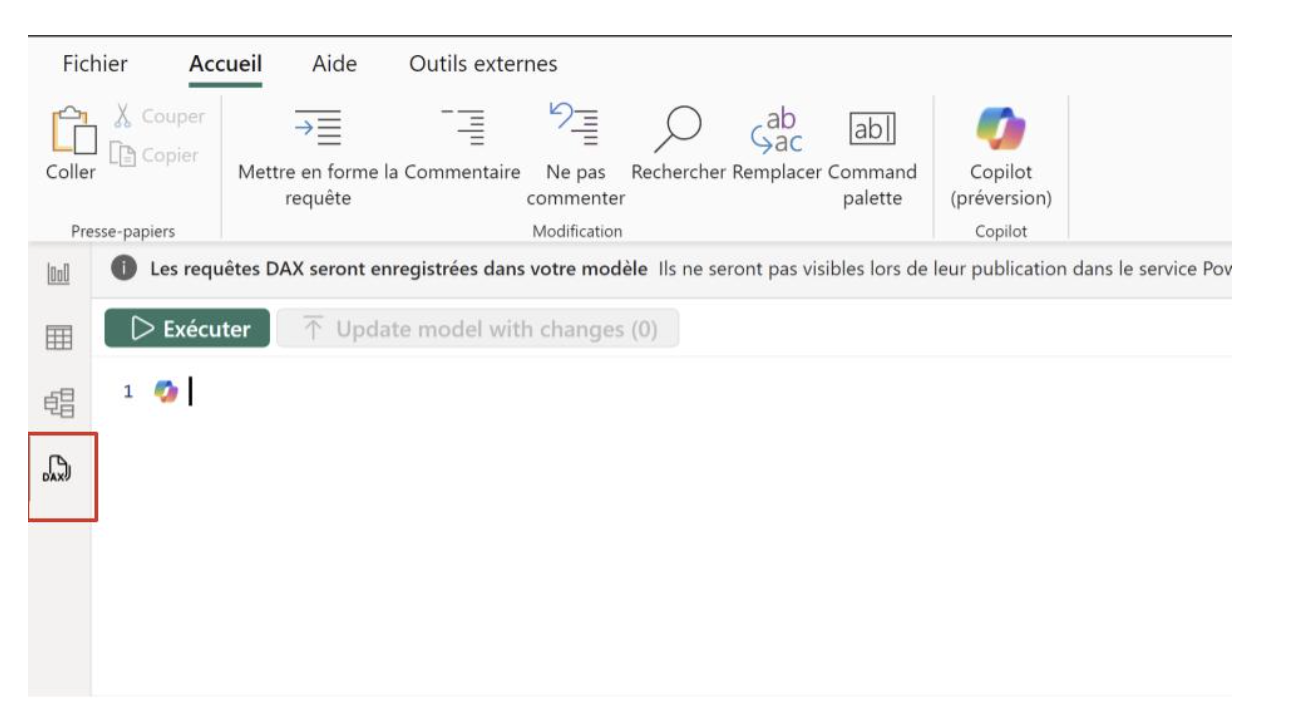Click the "Les requêtes DAX seront enregistrées" message

coord(398,269)
